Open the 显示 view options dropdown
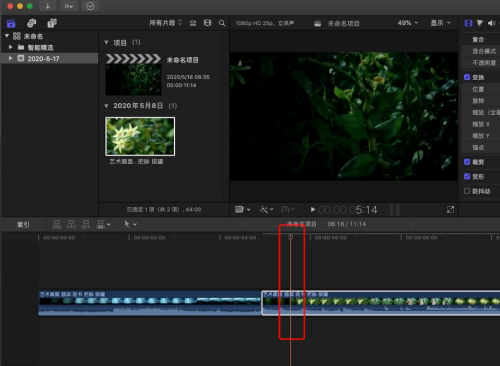Screen dimensions: 500x366 pyautogui.click(x=440, y=23)
